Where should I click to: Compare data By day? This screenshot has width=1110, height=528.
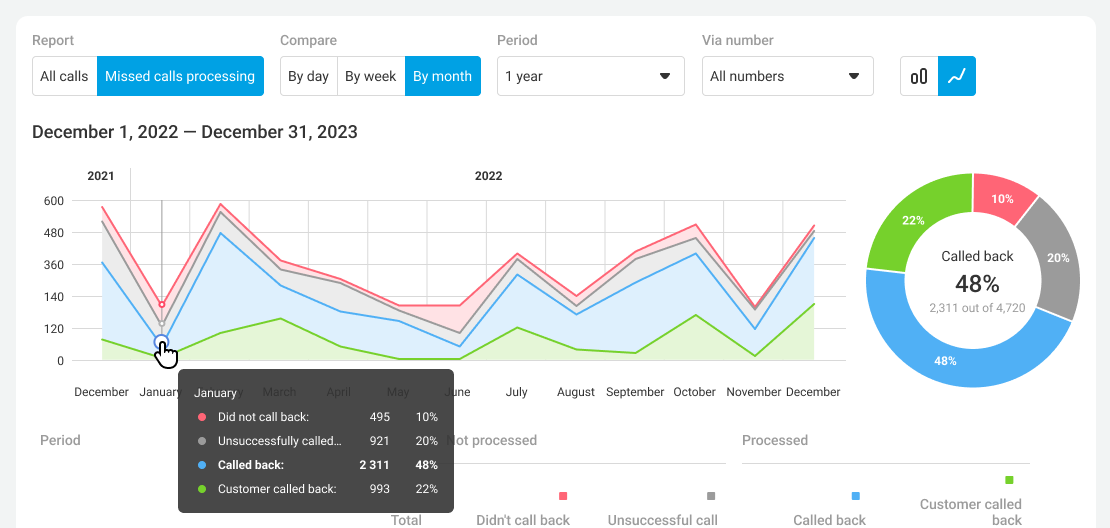point(308,76)
